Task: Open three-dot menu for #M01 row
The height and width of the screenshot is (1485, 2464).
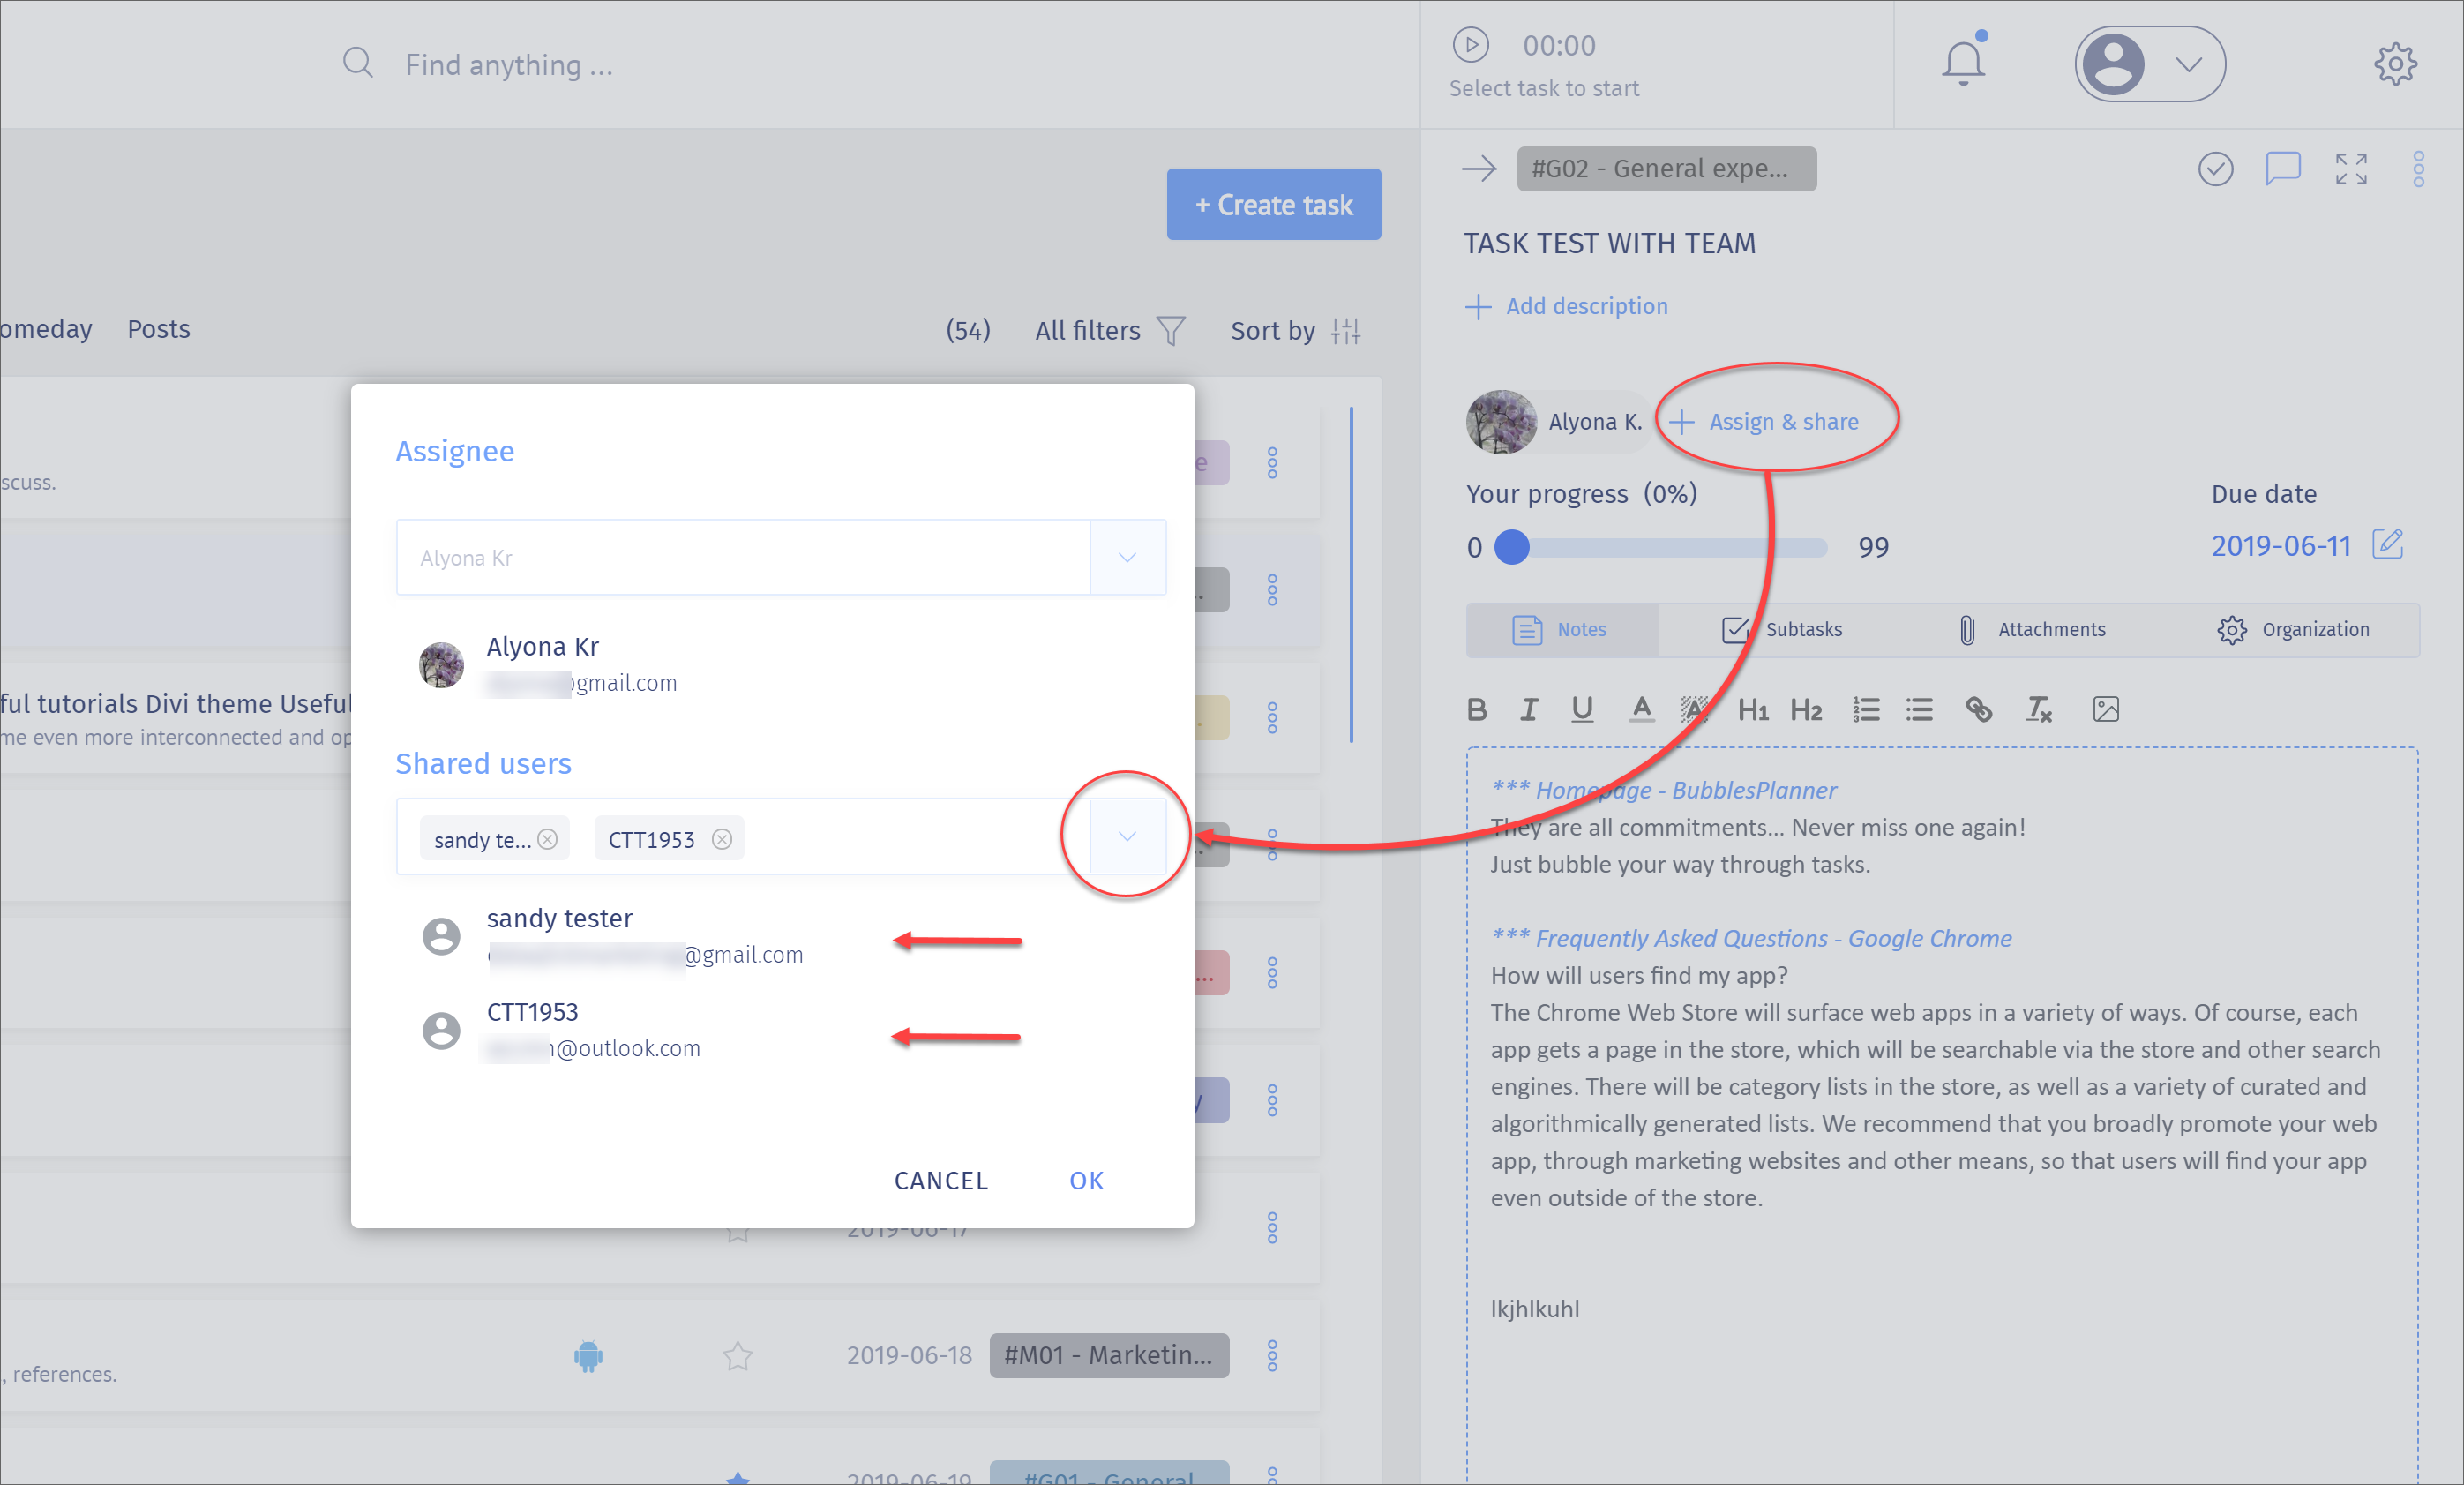Action: (x=1272, y=1355)
